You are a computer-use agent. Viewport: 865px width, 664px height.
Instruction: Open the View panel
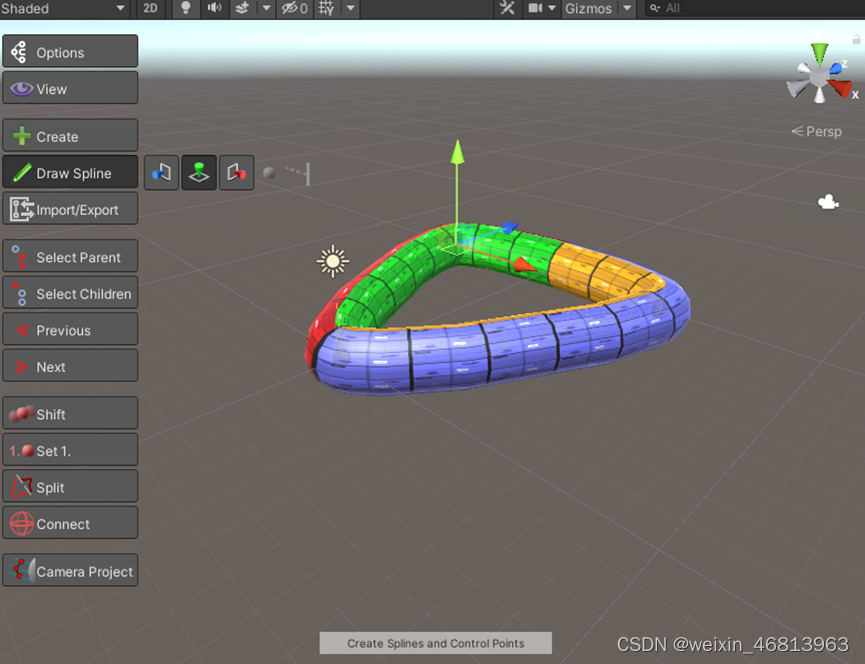click(70, 88)
